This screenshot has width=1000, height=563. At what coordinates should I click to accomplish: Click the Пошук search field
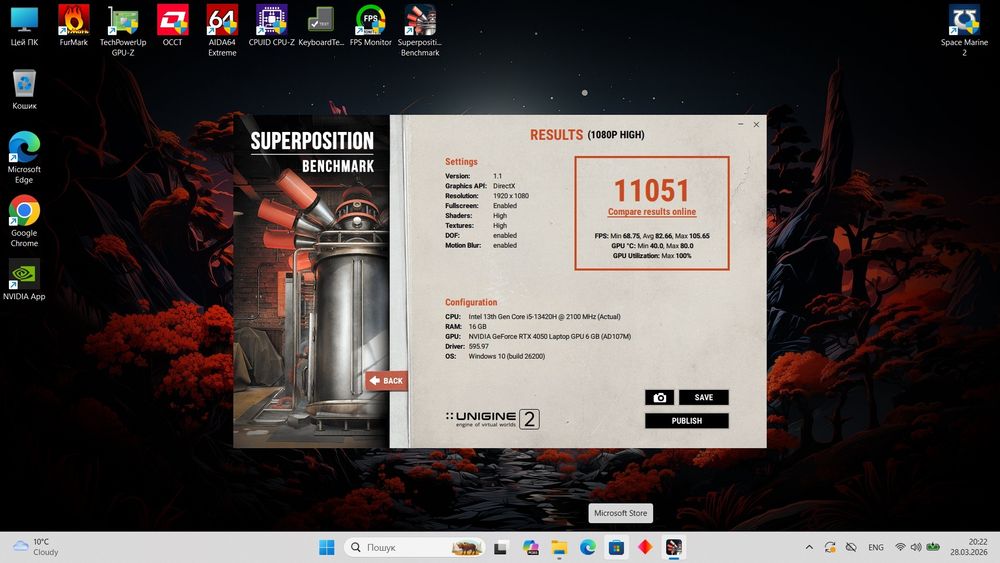point(415,547)
